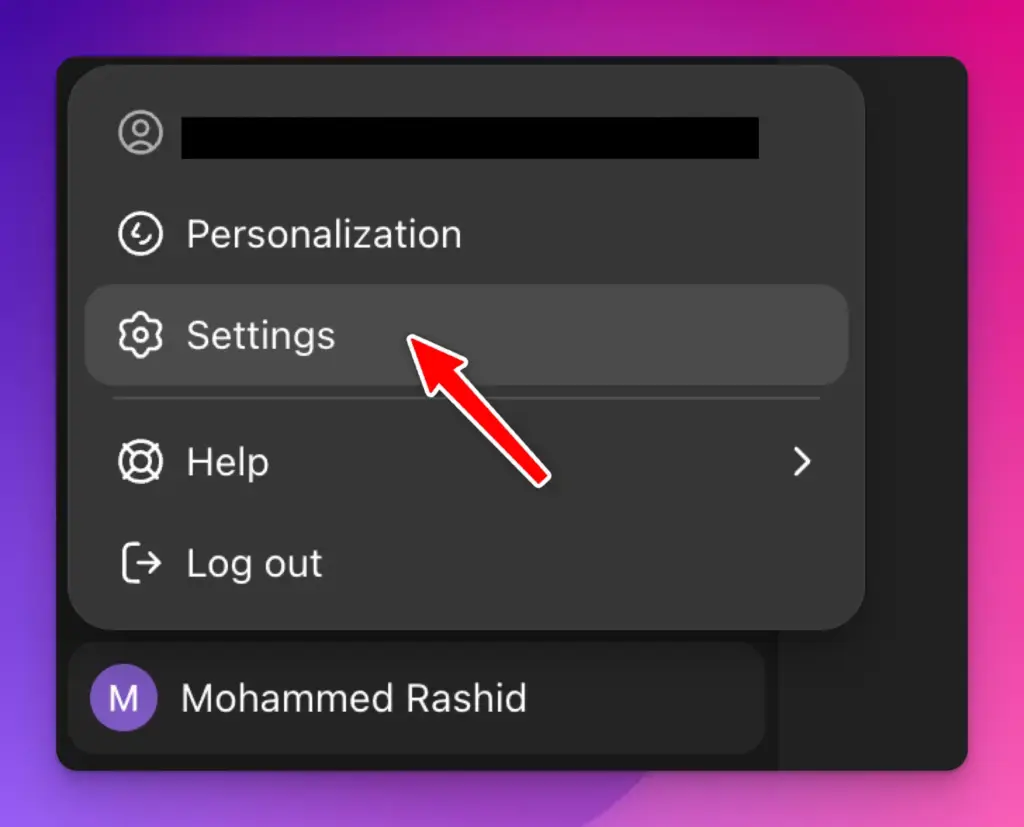The width and height of the screenshot is (1024, 827).
Task: Click the Personalization smiley-clock icon
Action: coord(140,233)
